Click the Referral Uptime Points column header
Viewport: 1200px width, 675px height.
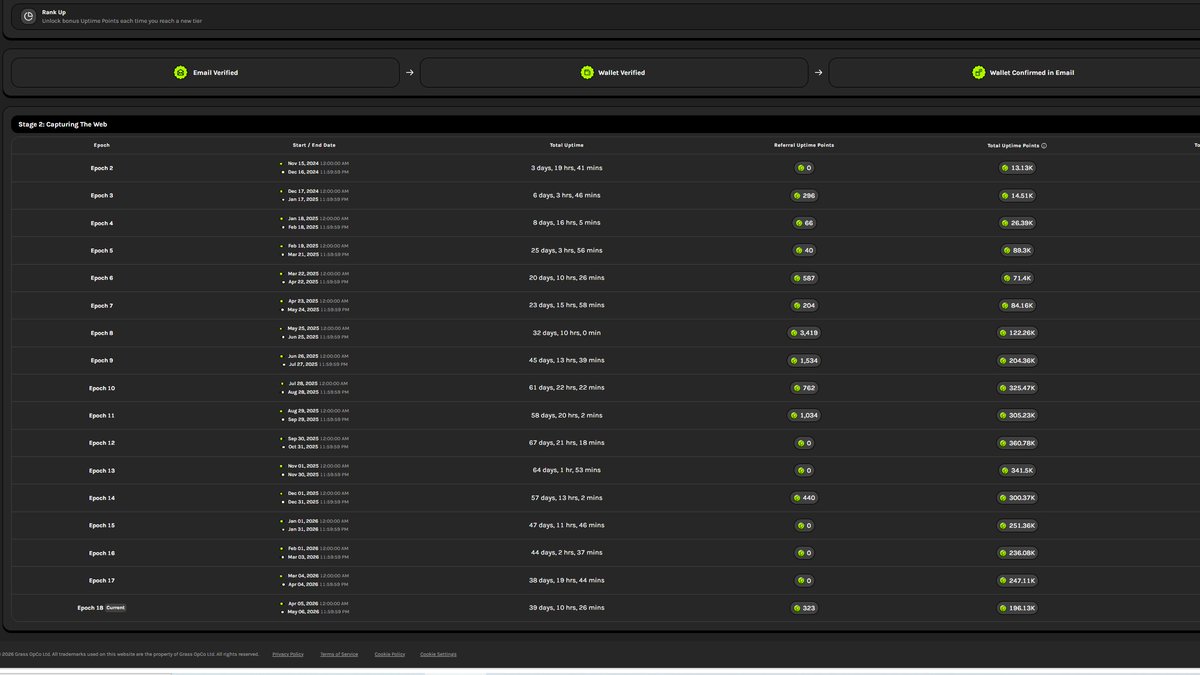(x=804, y=145)
